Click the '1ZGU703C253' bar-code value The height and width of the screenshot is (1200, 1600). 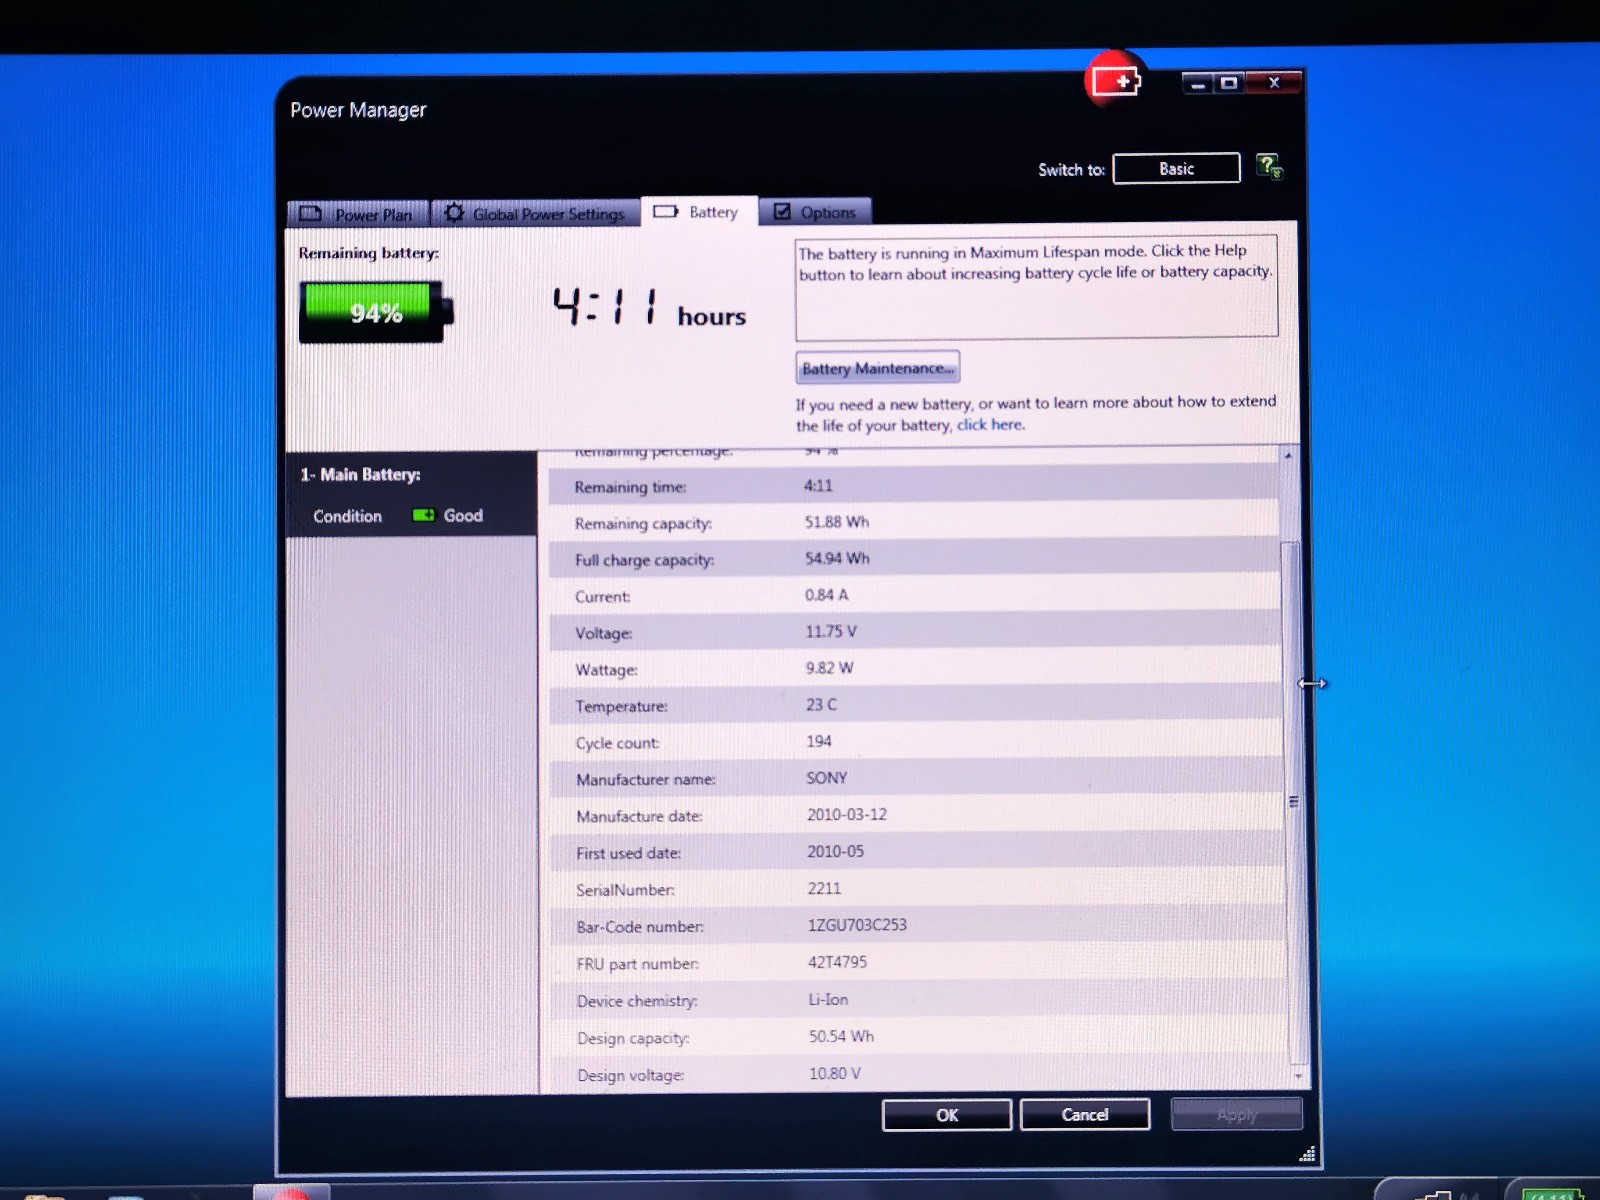click(857, 925)
